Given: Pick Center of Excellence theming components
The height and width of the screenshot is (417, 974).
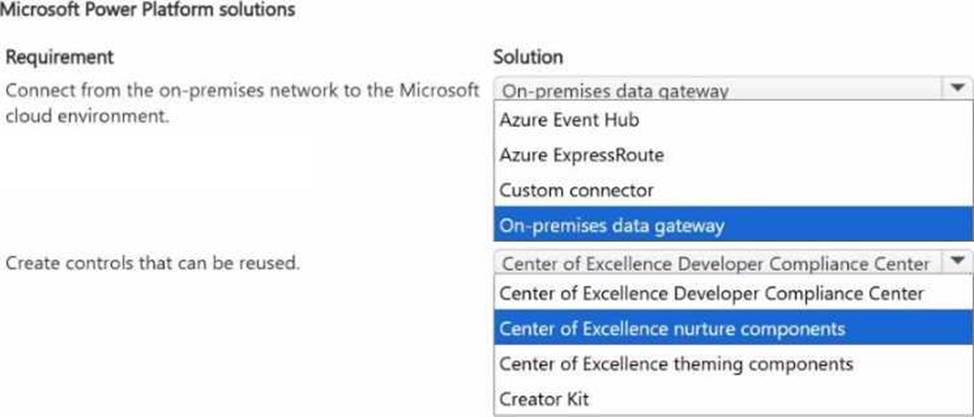Looking at the screenshot, I should click(x=675, y=363).
